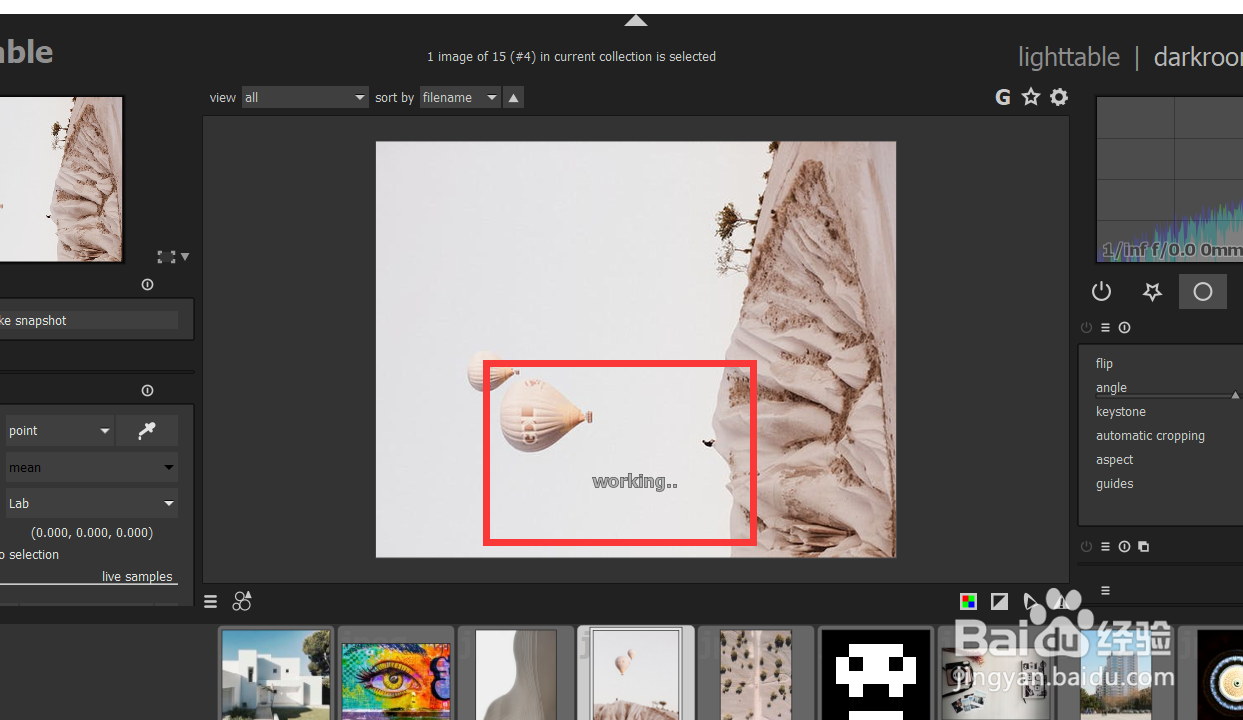Toggle power on the crop module with flip

pos(1087,328)
